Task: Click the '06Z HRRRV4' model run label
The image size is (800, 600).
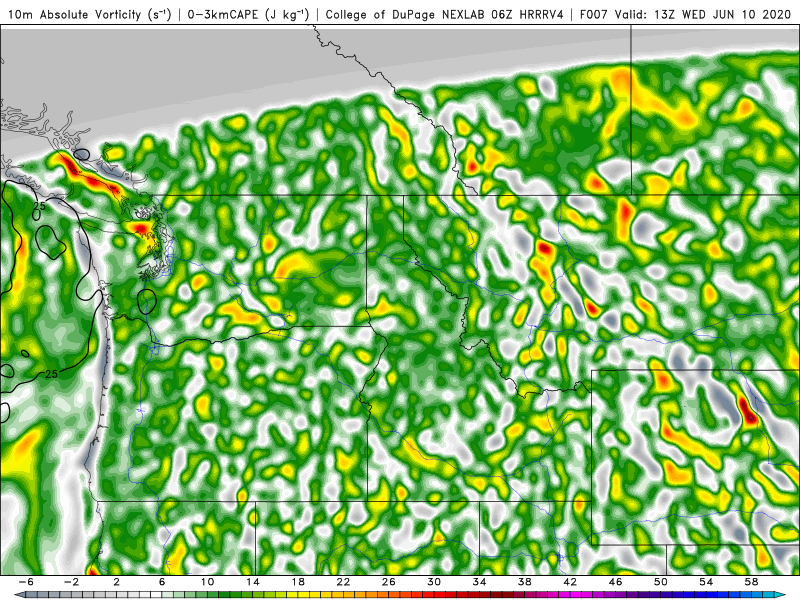Action: pos(527,14)
